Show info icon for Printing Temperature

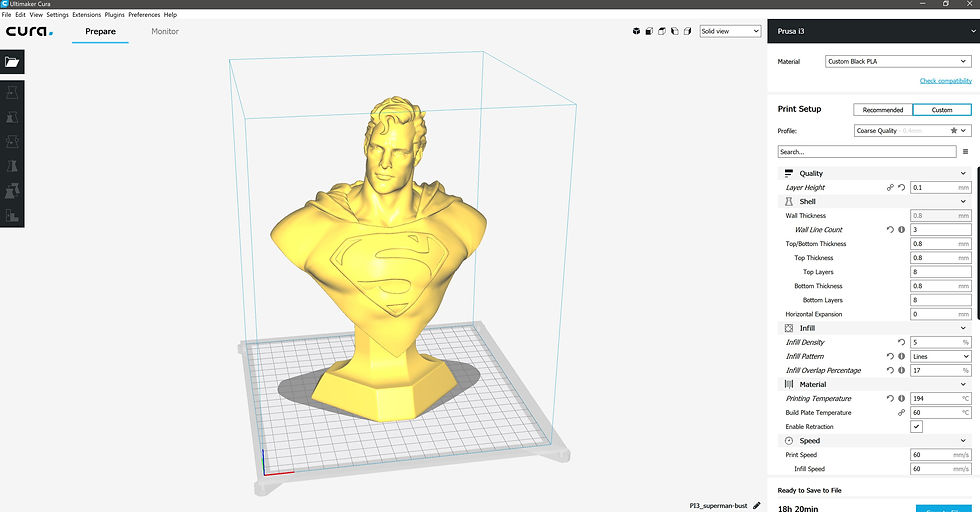tap(901, 398)
